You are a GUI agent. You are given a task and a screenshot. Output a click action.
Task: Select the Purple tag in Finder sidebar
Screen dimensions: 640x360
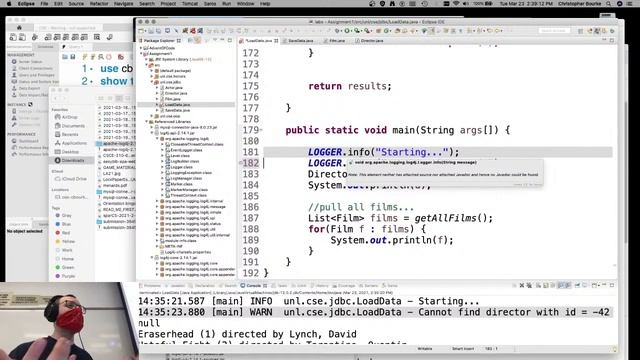(65, 276)
